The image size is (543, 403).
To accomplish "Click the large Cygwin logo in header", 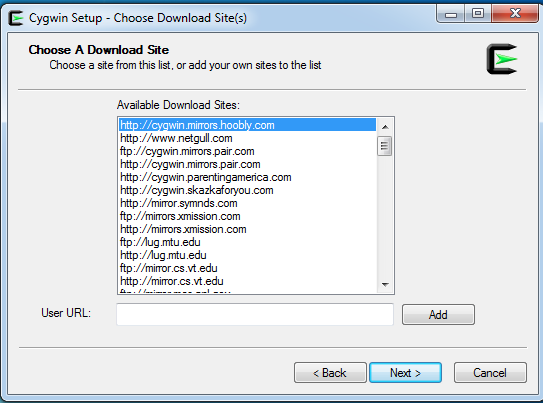I will [502, 59].
